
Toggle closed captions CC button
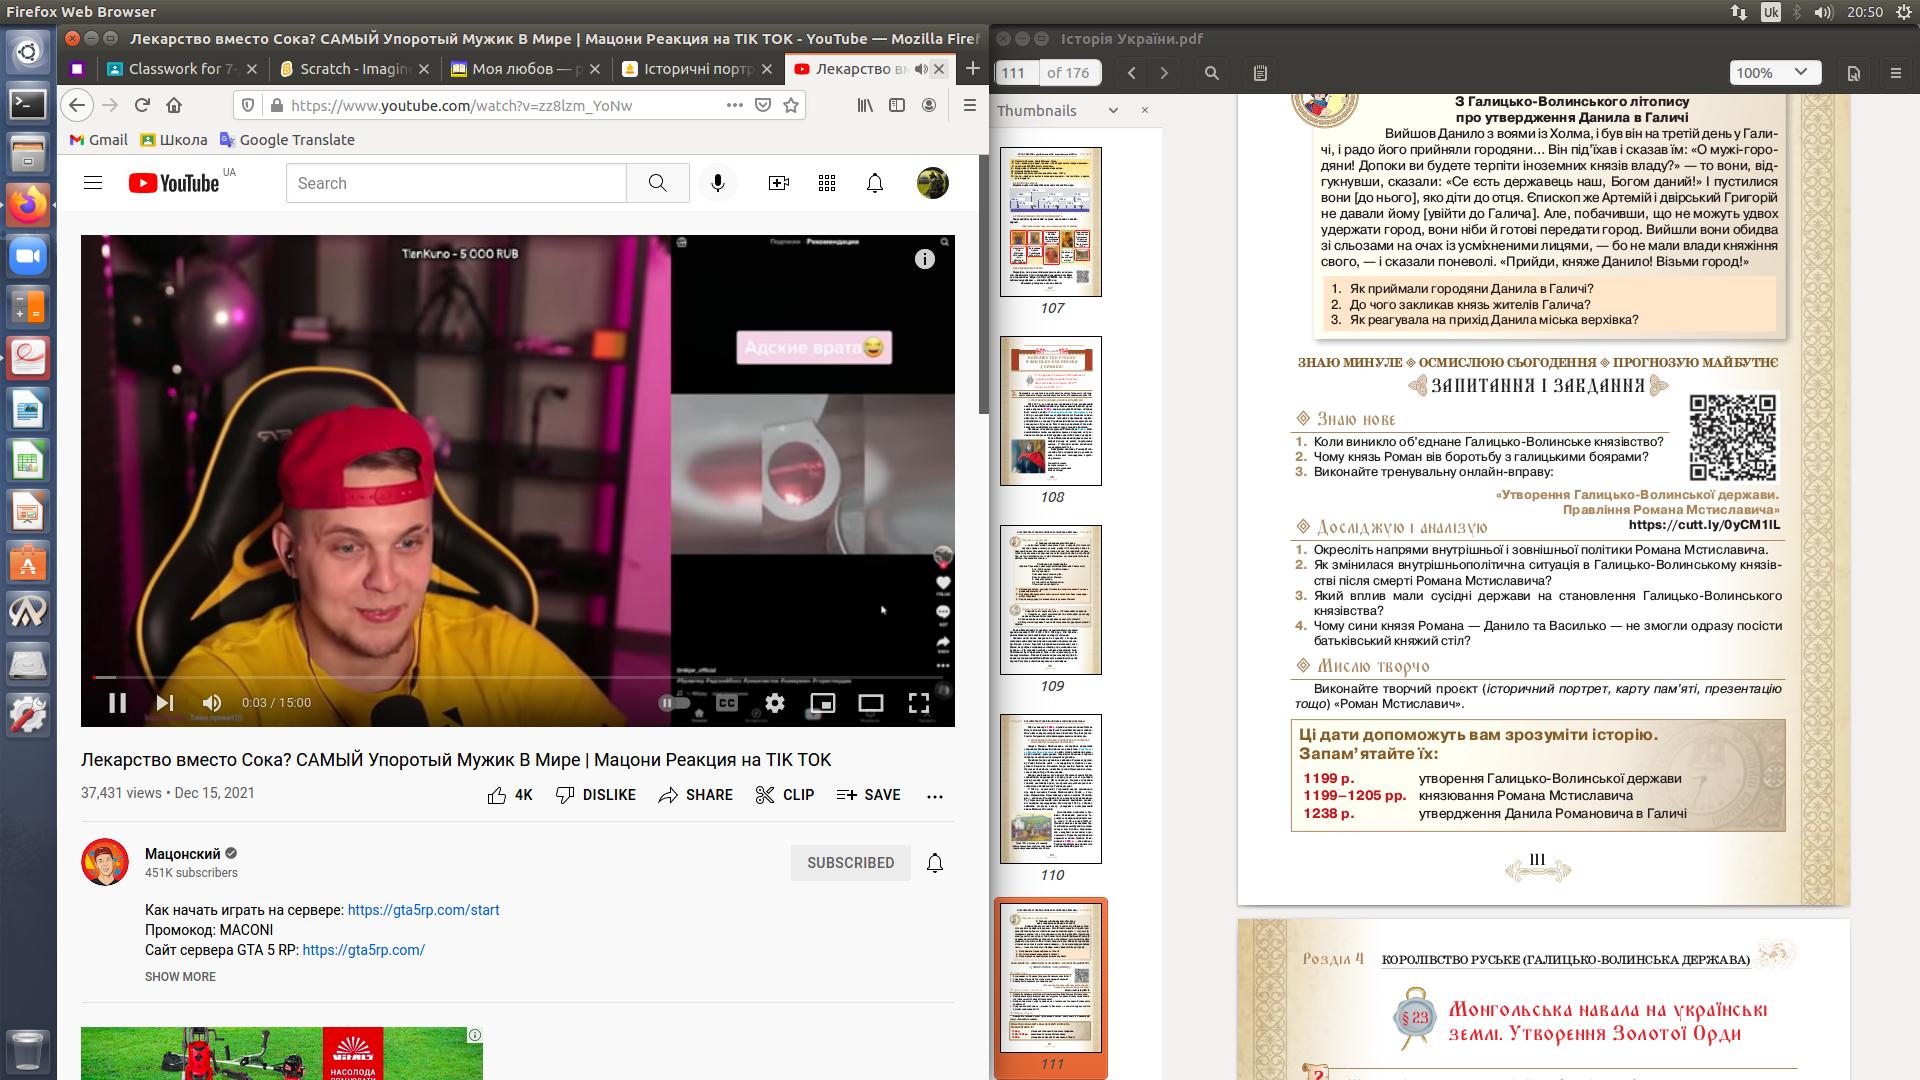coord(727,703)
